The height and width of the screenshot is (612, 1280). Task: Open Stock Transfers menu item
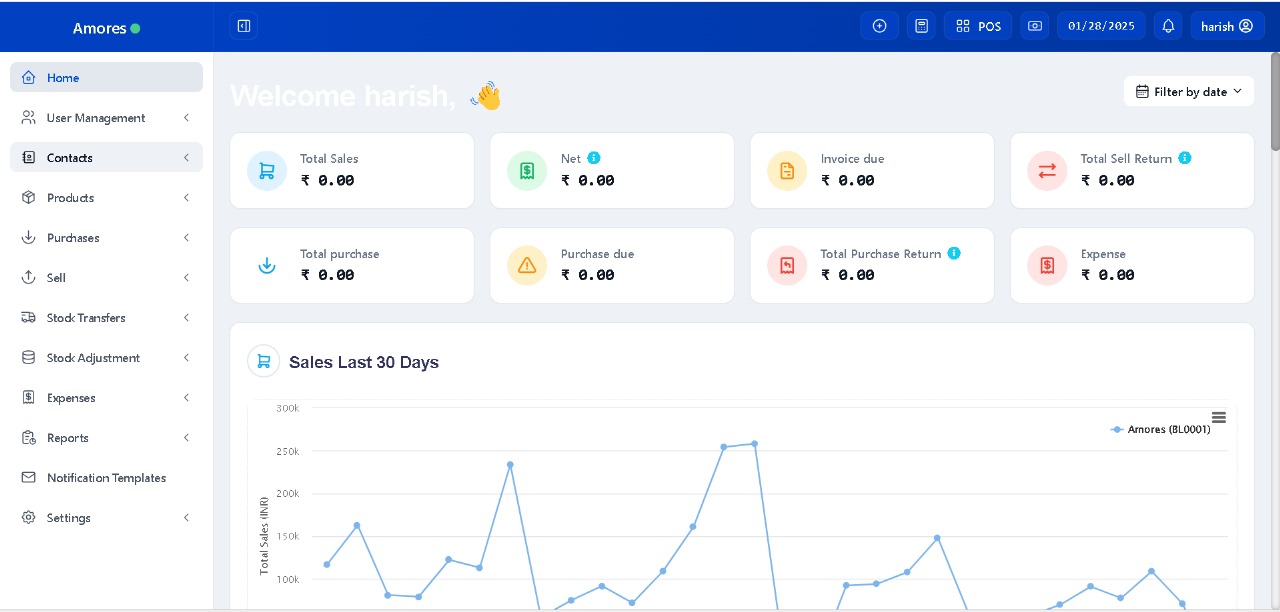click(106, 317)
